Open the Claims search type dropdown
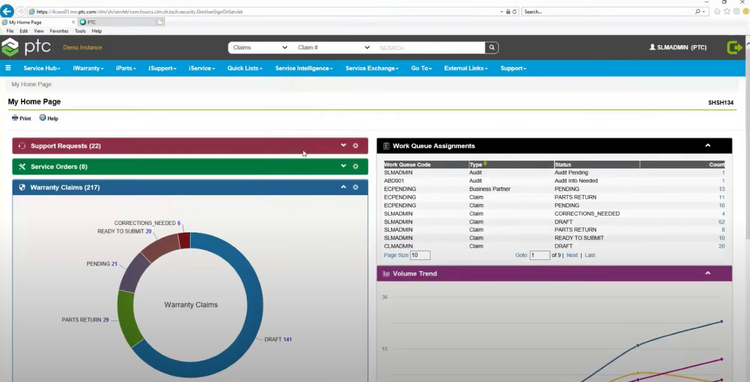Screen dimensions: 750x382 click(260, 47)
